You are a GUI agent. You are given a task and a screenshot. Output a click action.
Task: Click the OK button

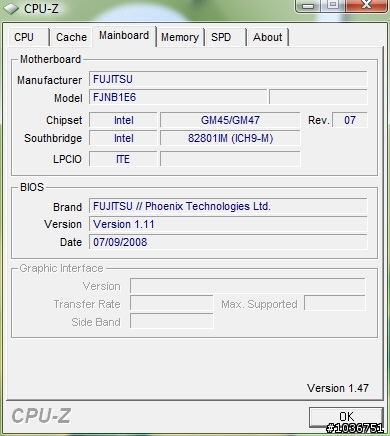click(346, 417)
